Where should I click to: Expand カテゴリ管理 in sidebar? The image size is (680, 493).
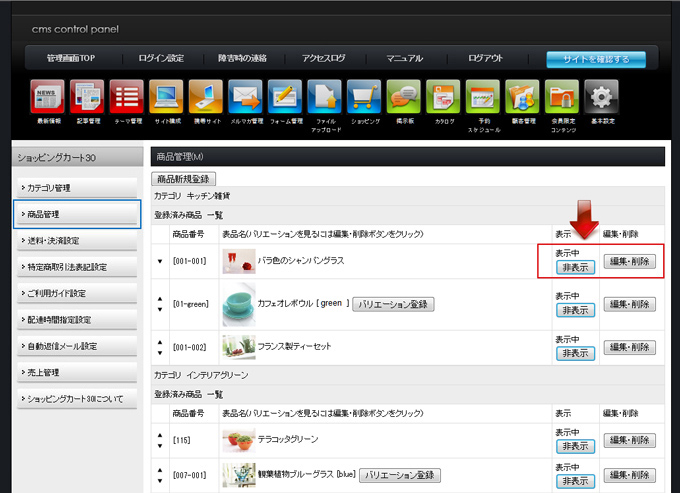[x=77, y=188]
